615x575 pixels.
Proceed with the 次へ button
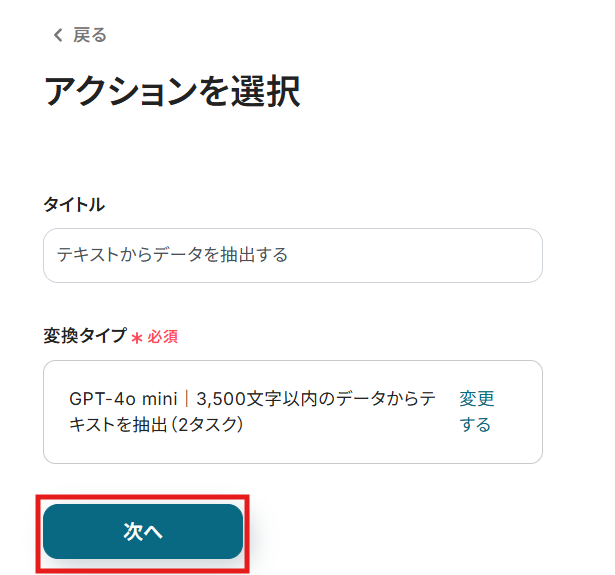pos(143,531)
